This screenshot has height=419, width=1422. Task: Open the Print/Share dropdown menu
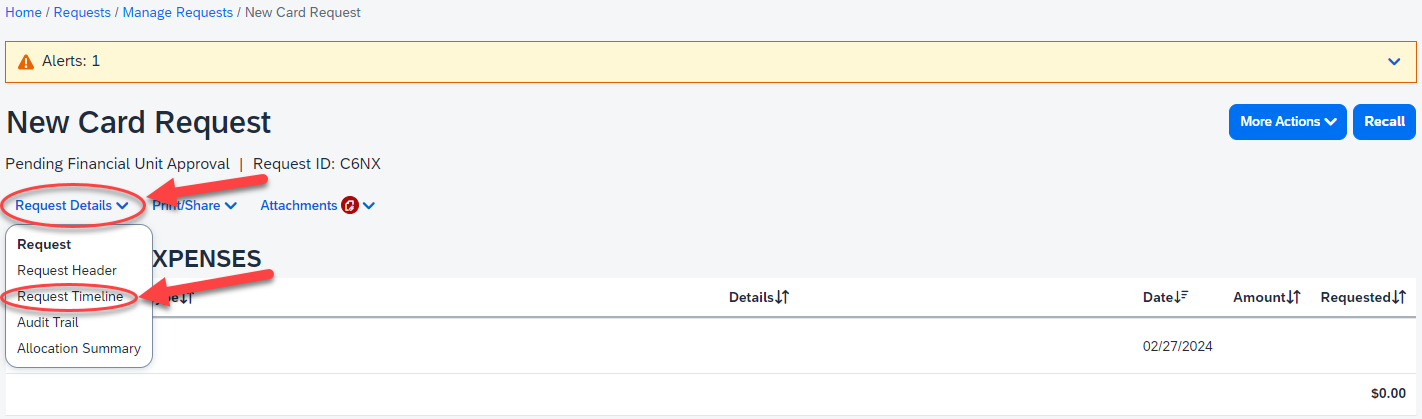[x=195, y=206]
